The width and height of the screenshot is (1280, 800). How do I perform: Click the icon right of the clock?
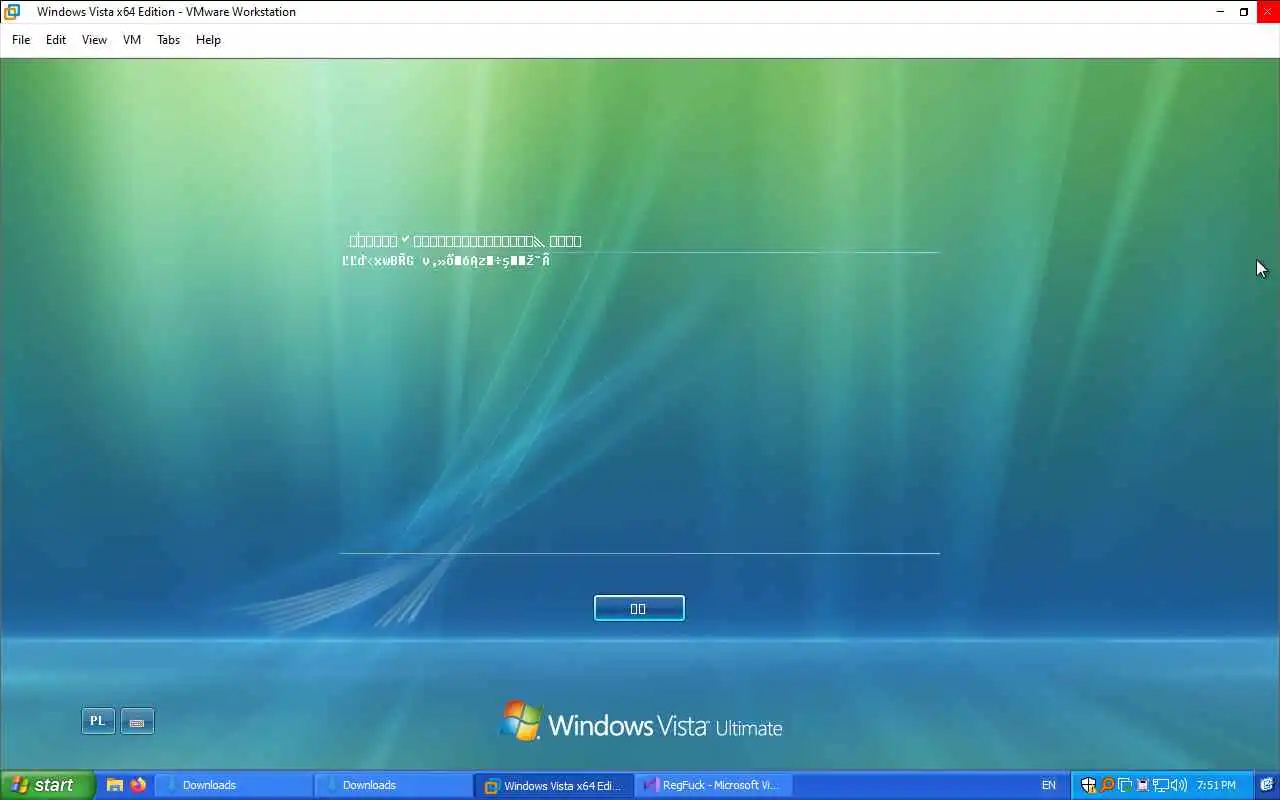1266,785
